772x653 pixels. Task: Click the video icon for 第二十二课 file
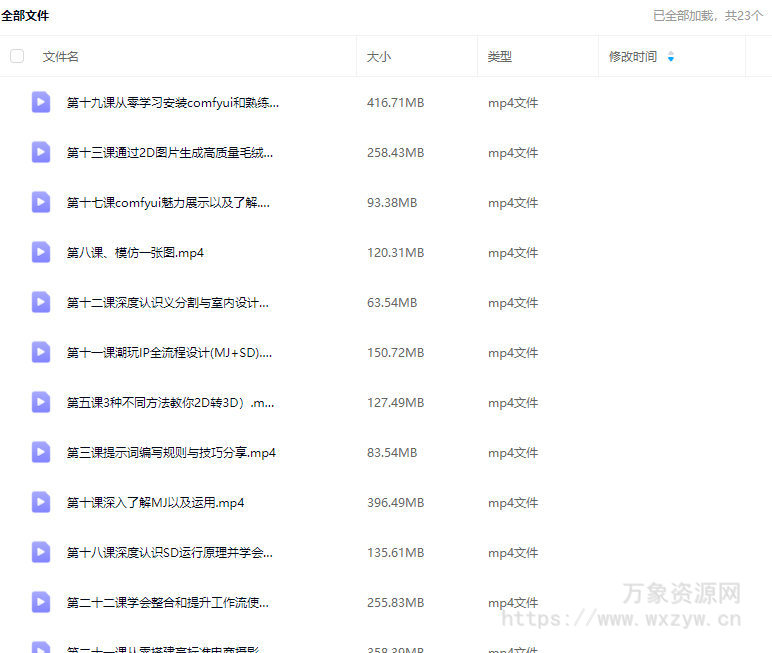click(41, 602)
